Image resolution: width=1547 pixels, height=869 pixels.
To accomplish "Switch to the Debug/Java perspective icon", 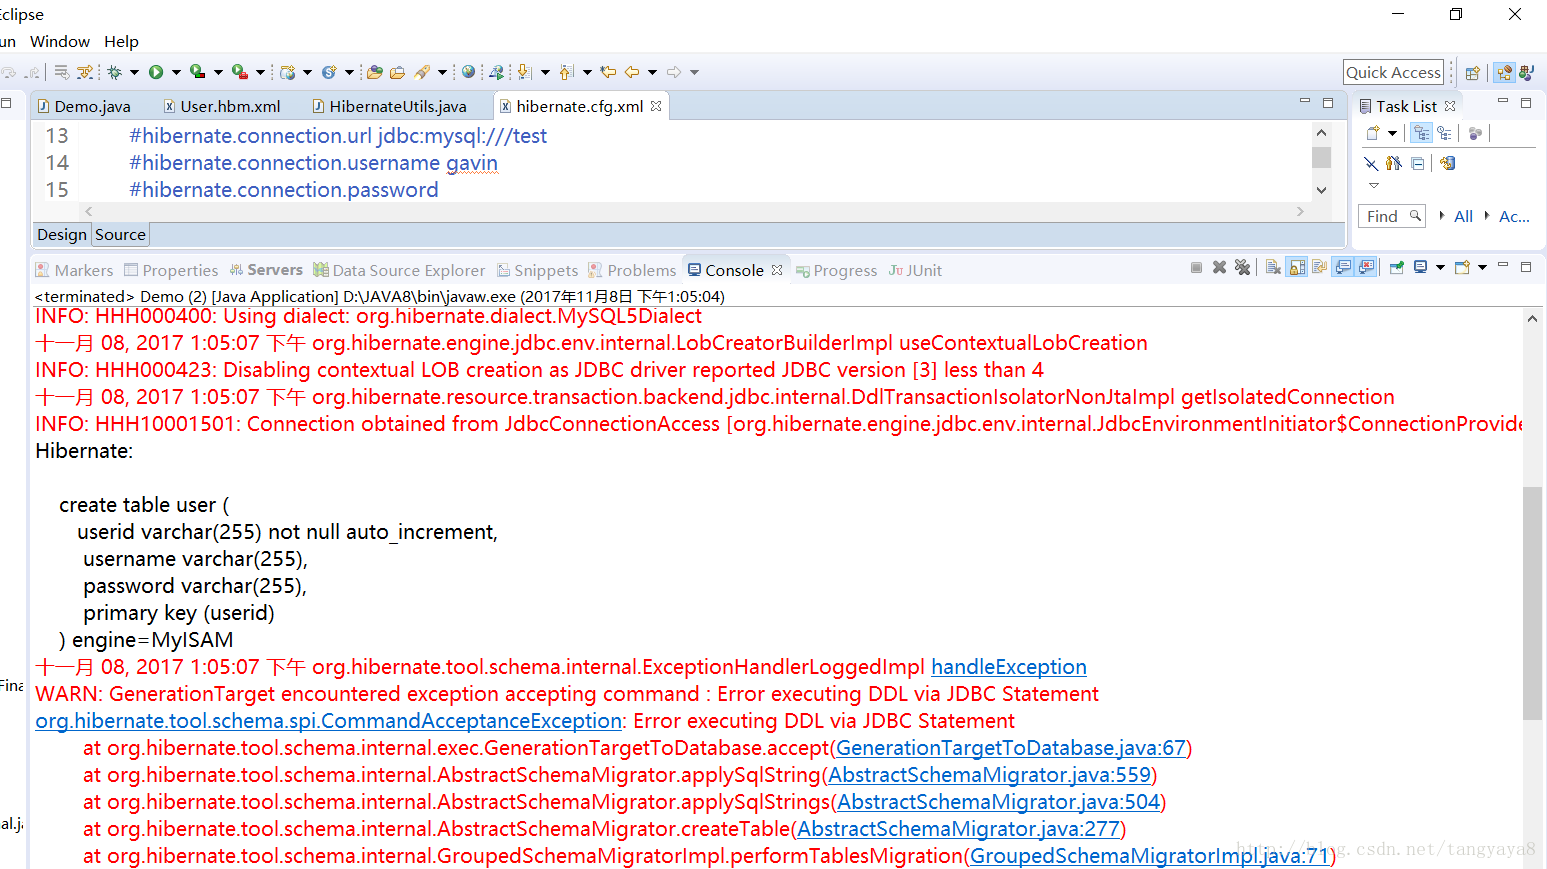I will pos(1526,72).
